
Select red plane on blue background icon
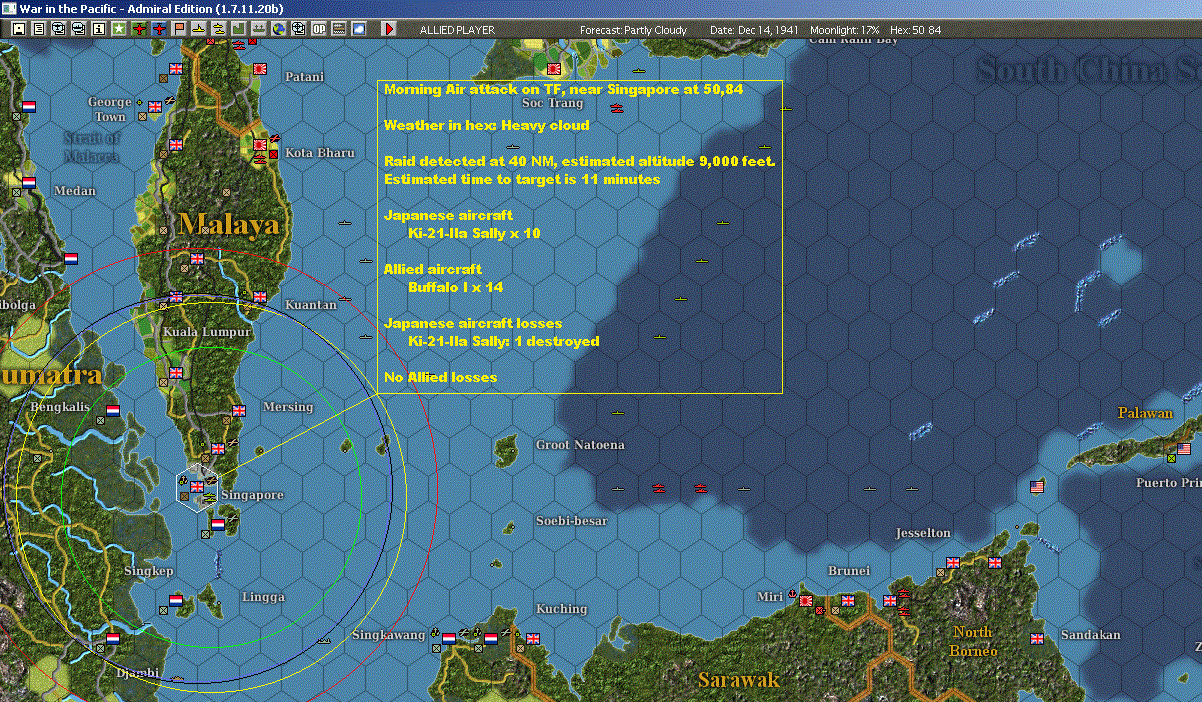pyautogui.click(x=160, y=30)
